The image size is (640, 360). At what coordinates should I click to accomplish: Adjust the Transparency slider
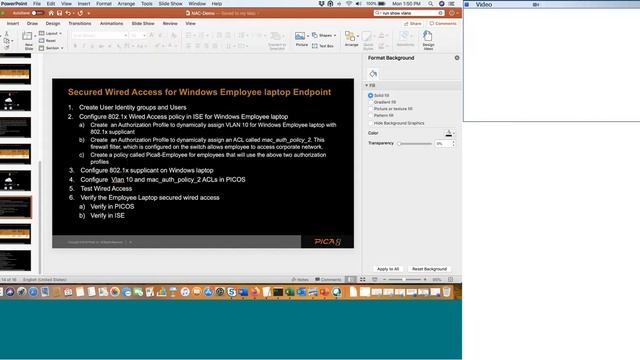pyautogui.click(x=415, y=144)
